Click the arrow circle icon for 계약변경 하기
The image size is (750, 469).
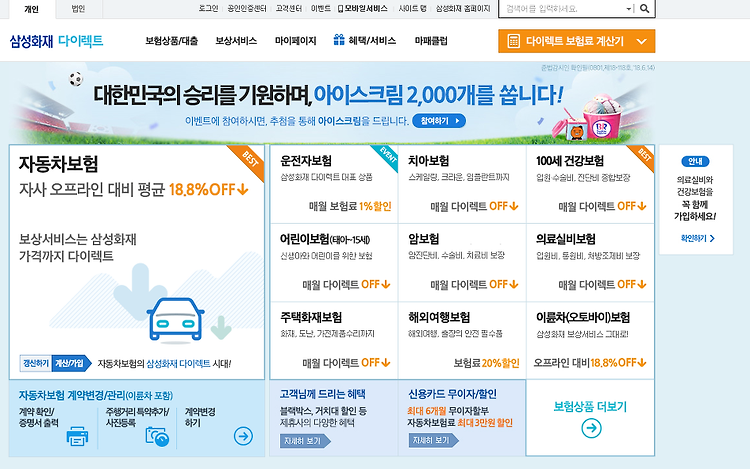click(x=243, y=436)
